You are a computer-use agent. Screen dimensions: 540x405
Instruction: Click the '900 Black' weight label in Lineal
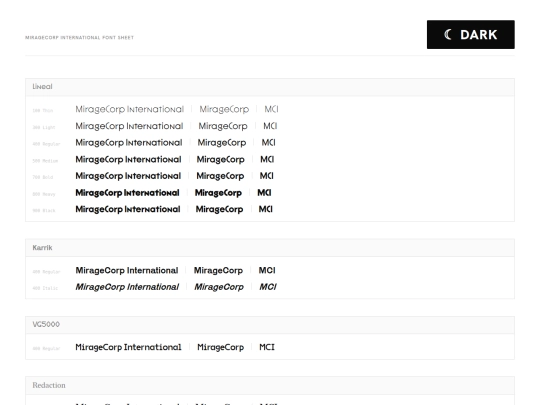pyautogui.click(x=44, y=210)
